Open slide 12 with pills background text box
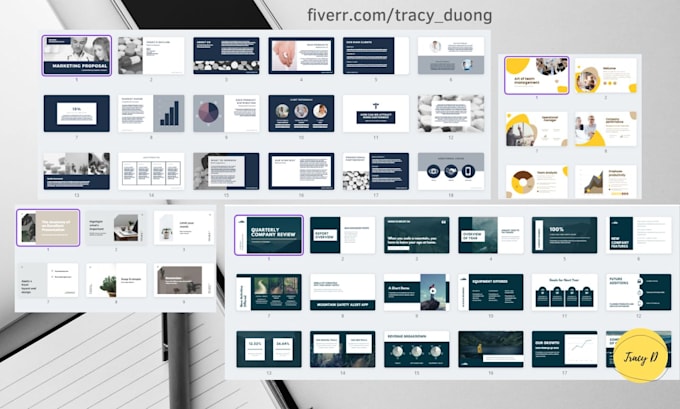This screenshot has width=680, height=409. (x=451, y=113)
